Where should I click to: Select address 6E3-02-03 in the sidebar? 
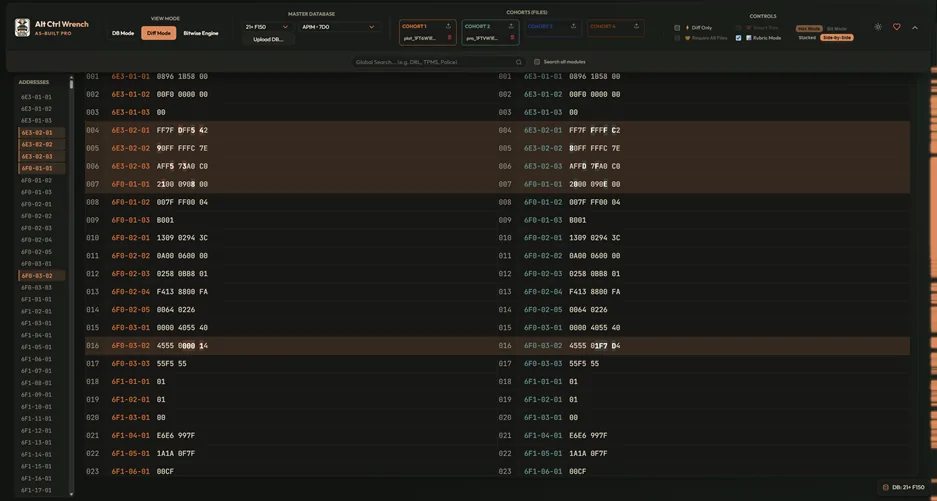point(42,157)
